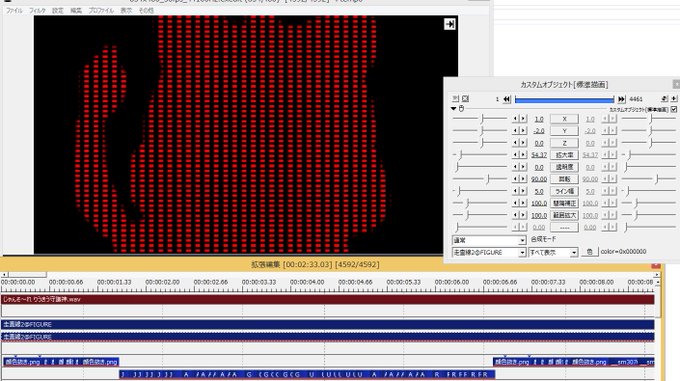
Task: Decrease left 回転 value with left arrow
Action: point(516,179)
